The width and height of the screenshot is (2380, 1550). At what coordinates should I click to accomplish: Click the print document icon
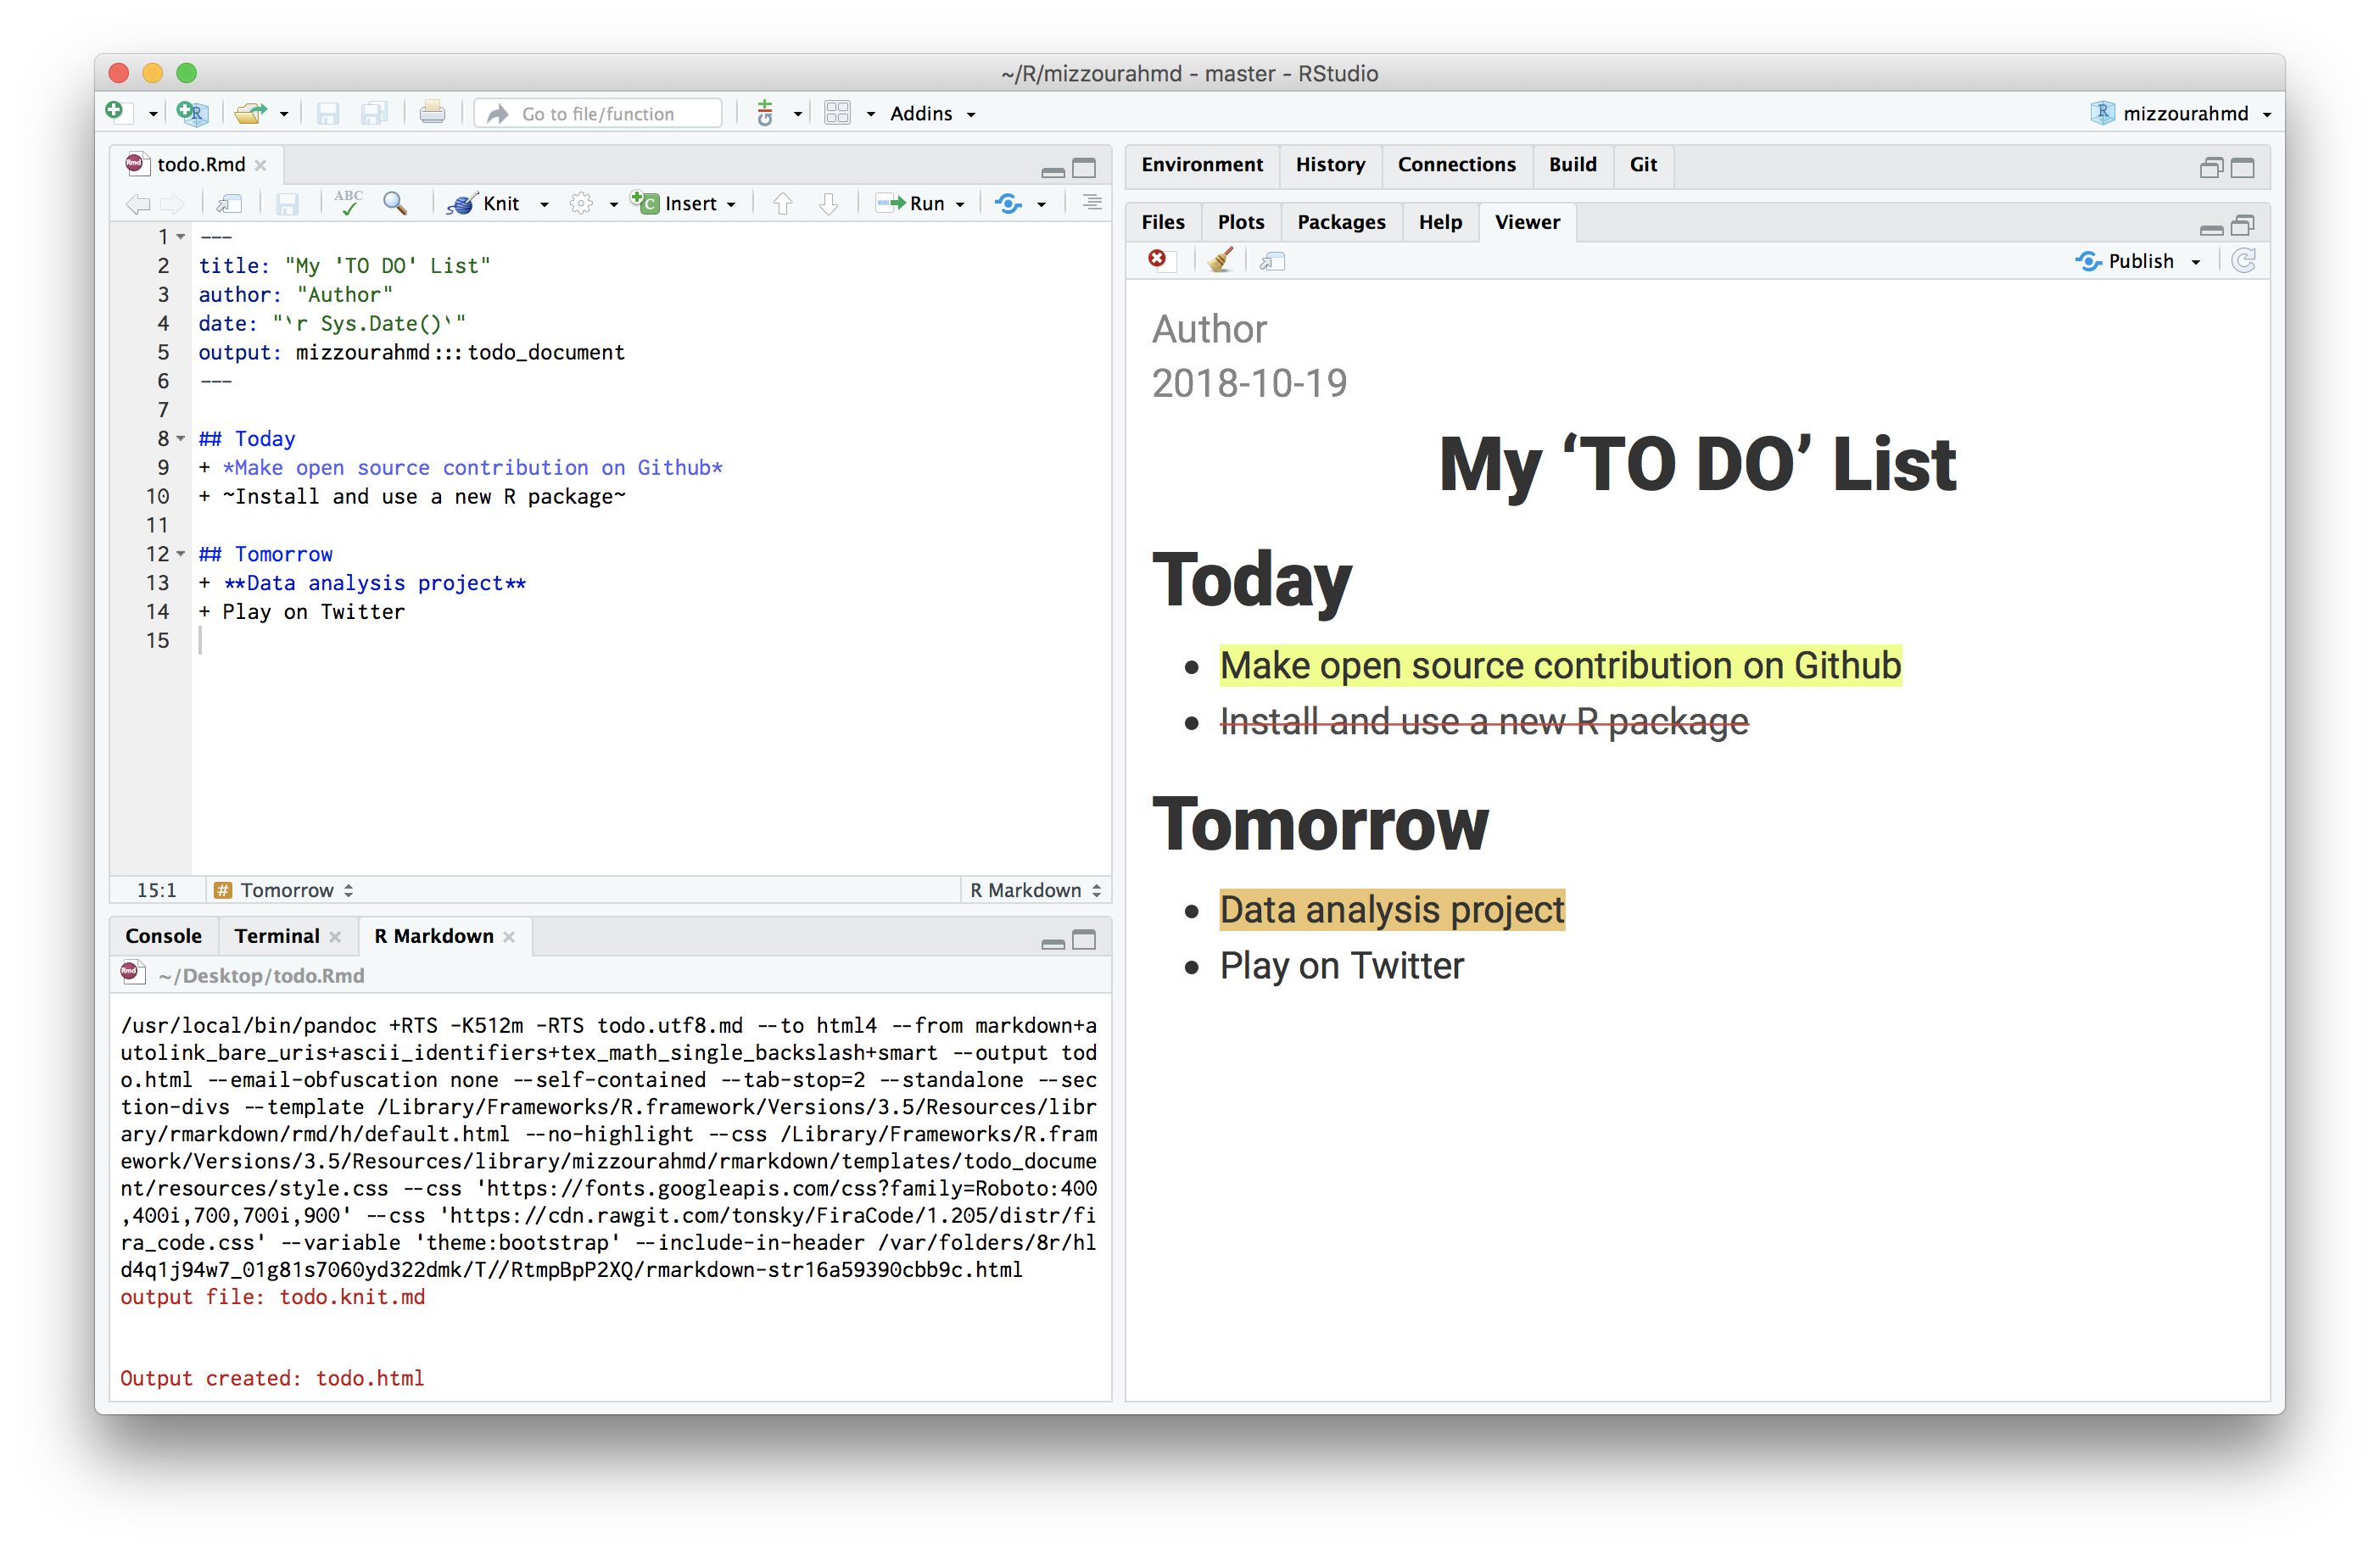click(432, 113)
